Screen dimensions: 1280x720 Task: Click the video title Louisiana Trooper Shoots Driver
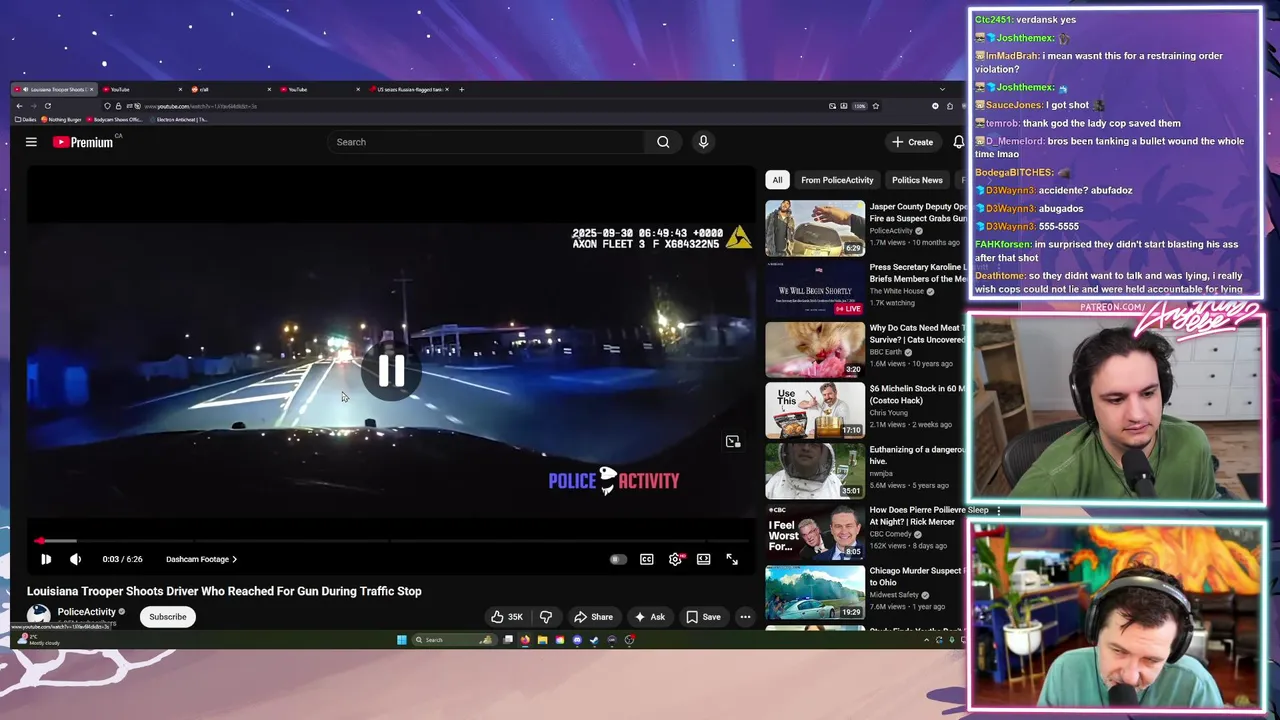coord(224,591)
